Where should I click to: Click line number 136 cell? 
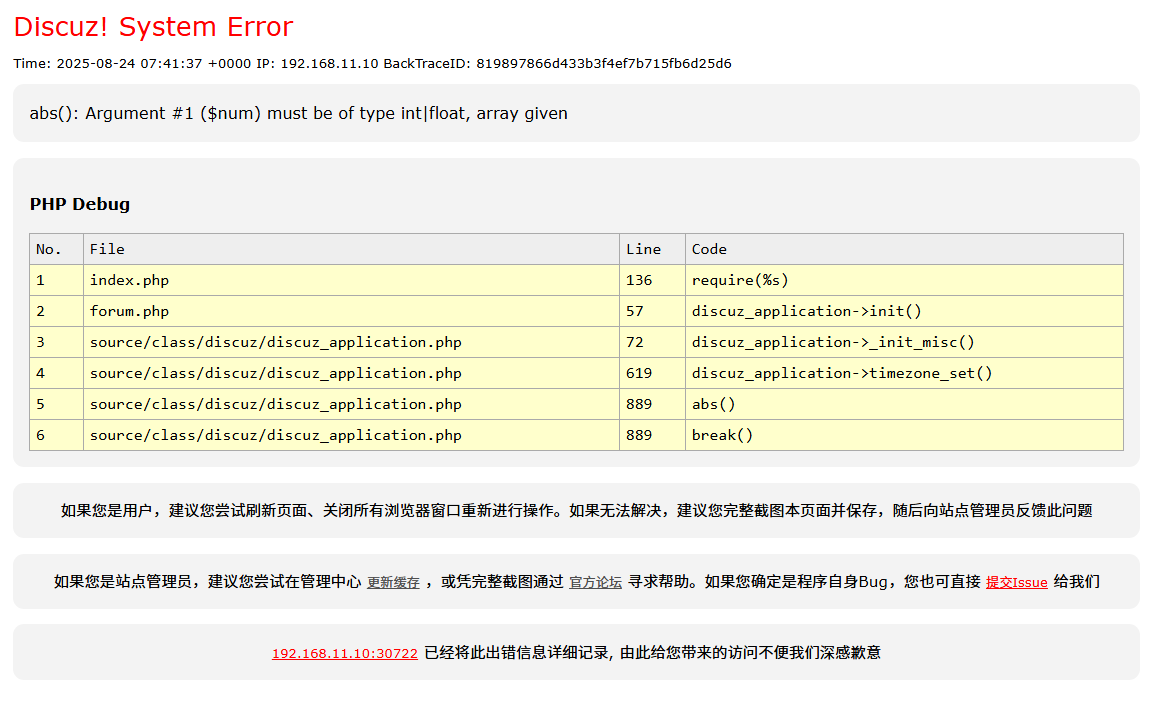652,280
